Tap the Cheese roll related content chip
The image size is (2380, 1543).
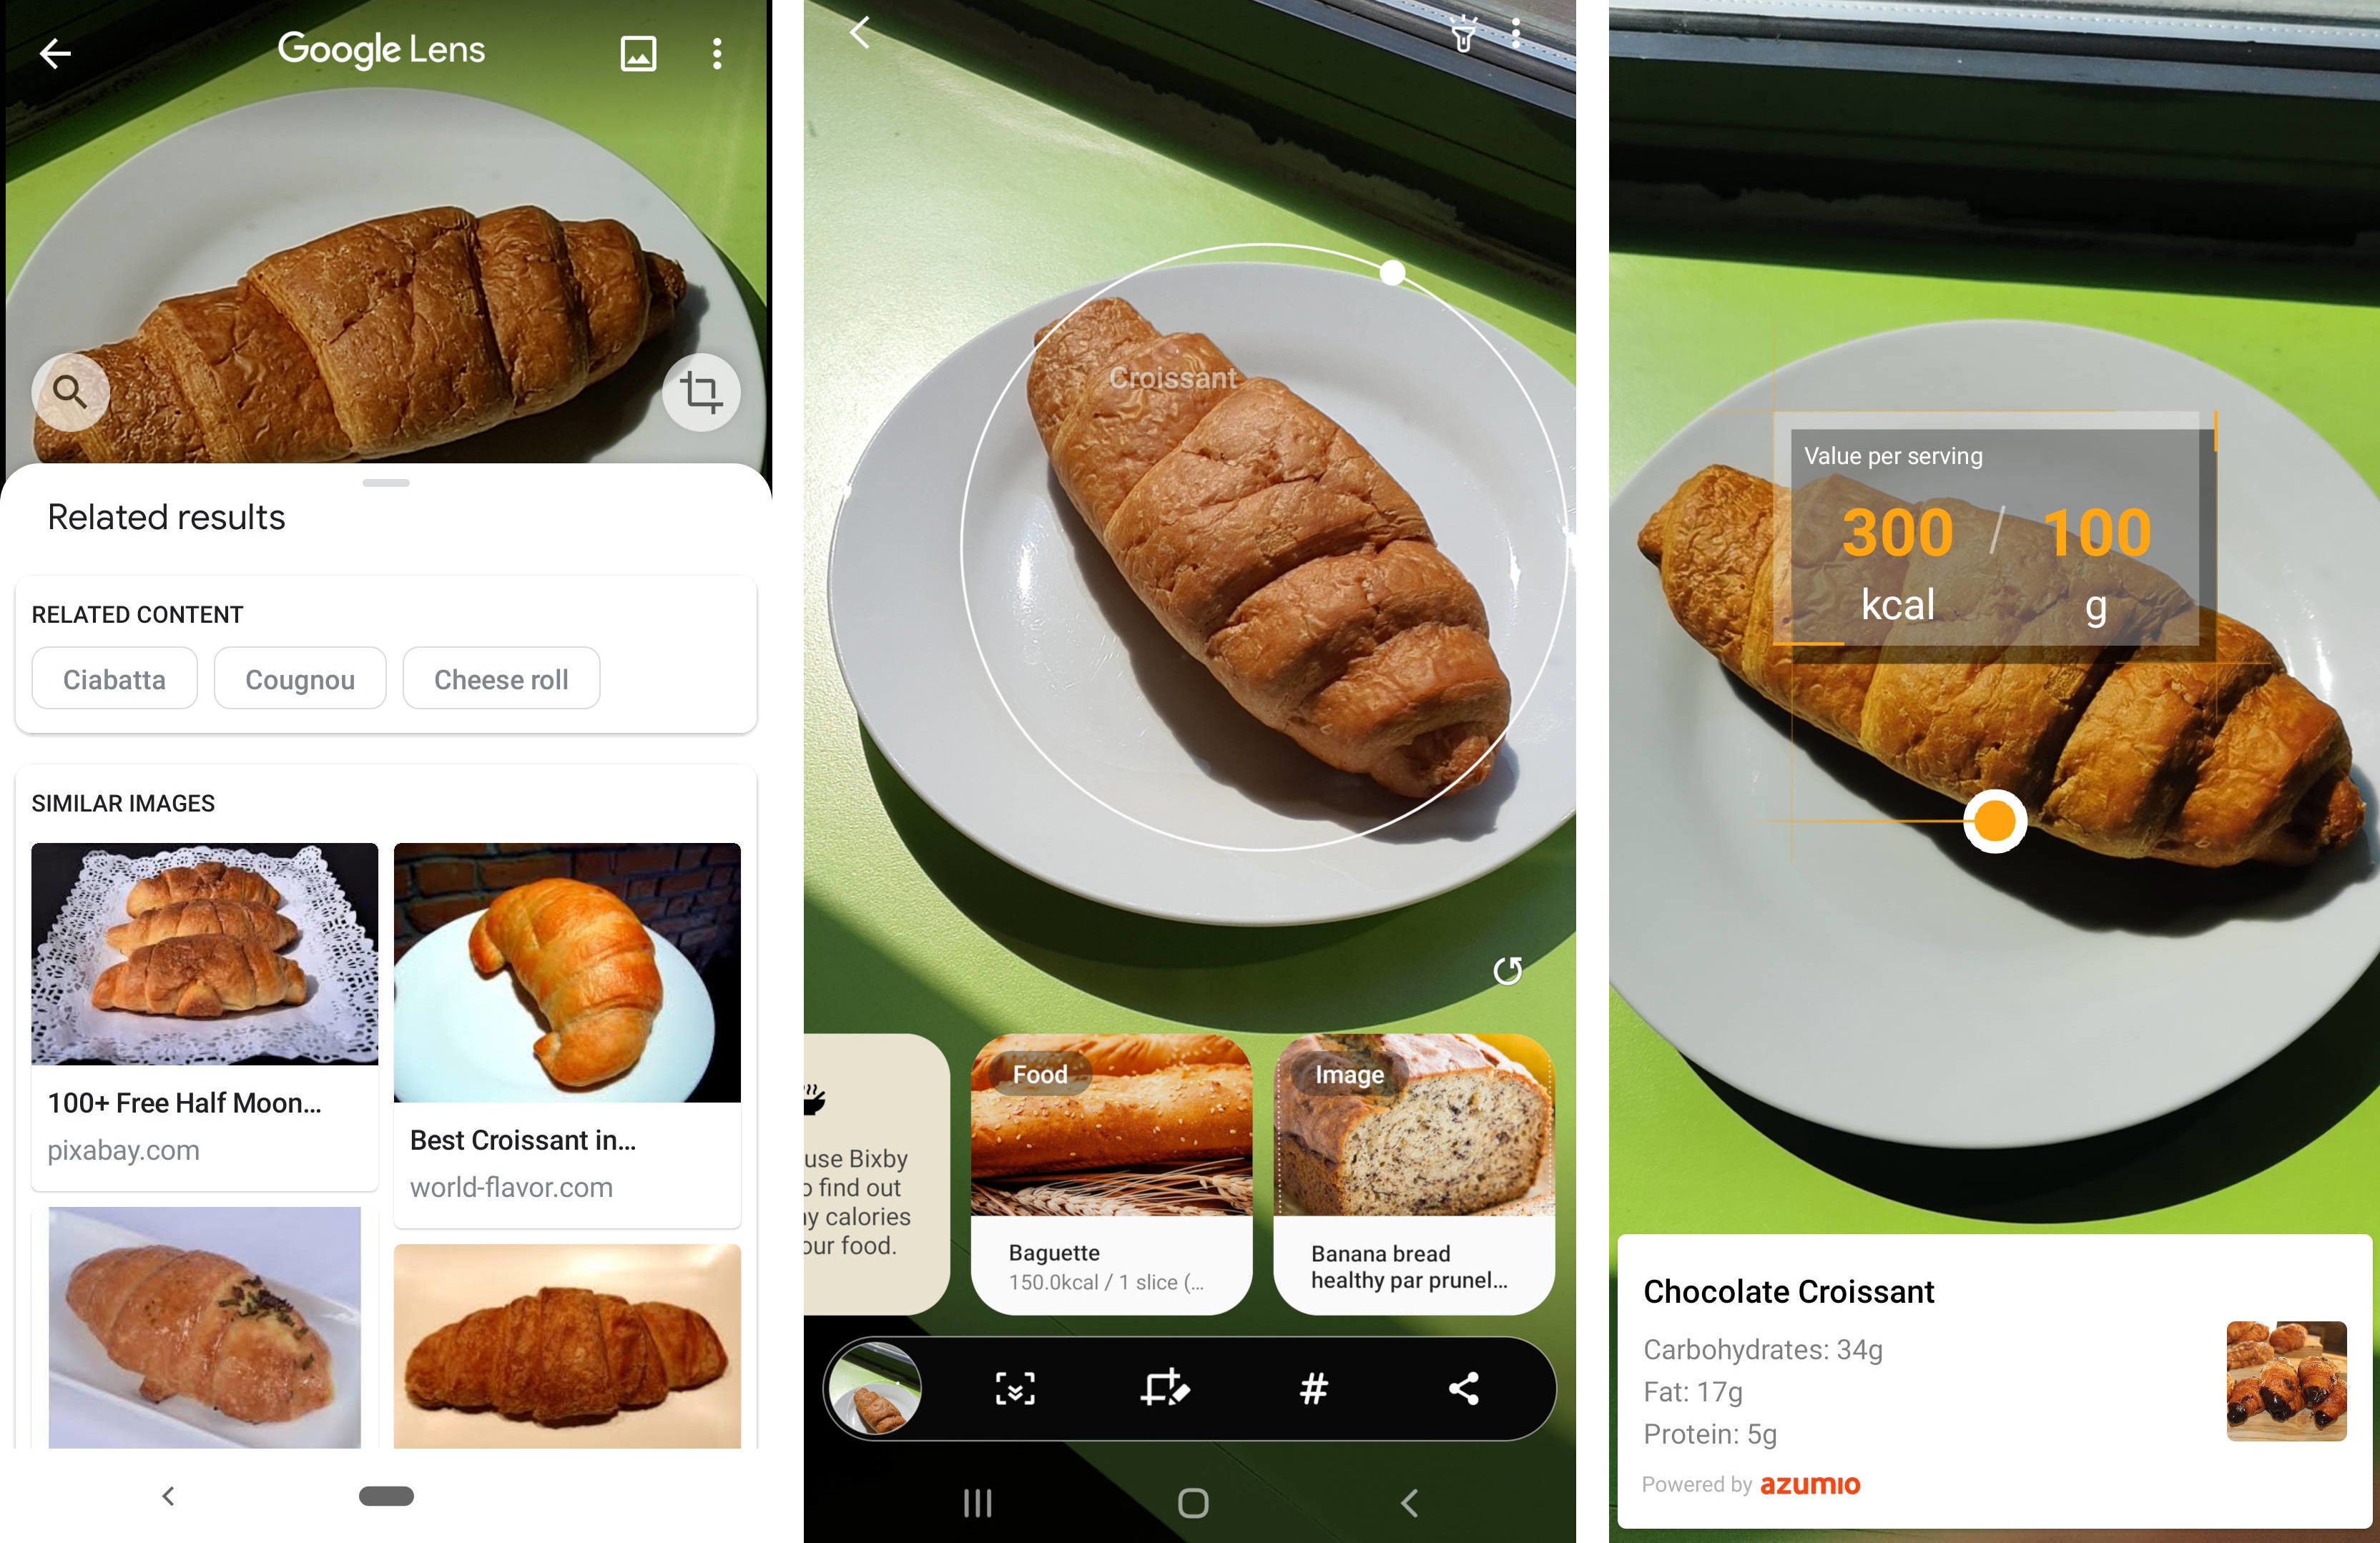501,679
